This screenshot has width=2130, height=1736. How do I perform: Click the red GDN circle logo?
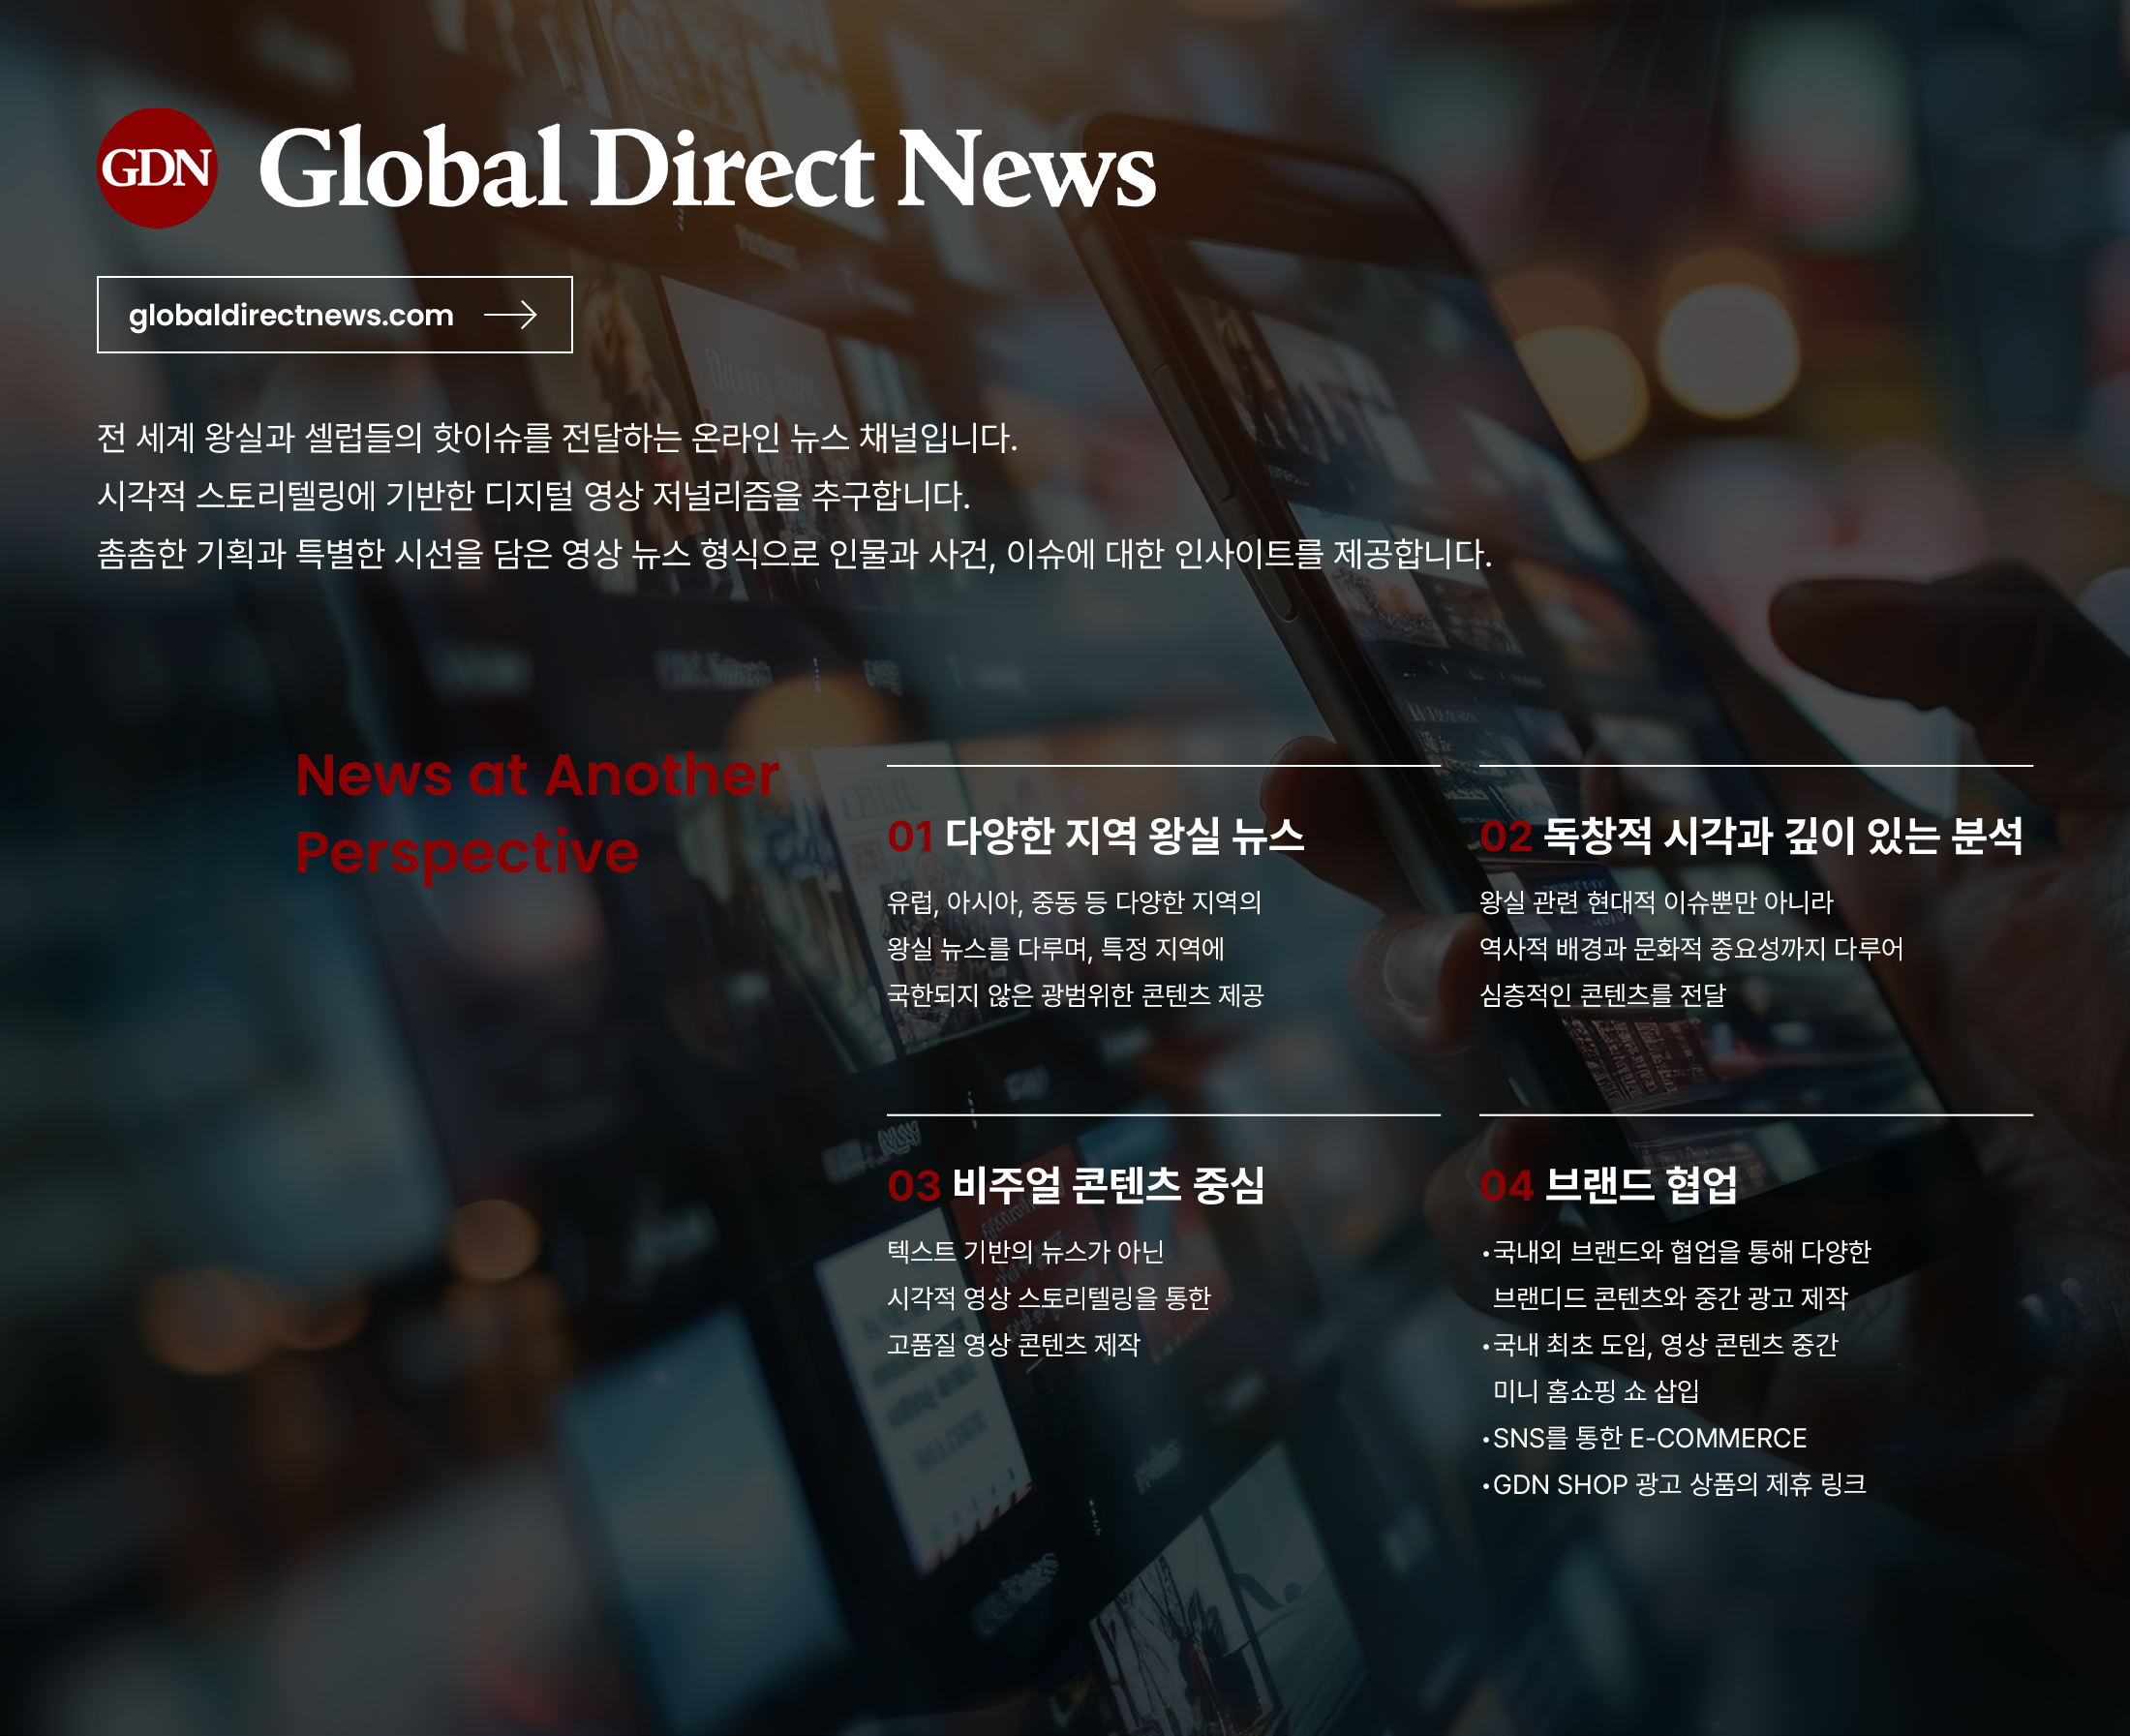(157, 168)
